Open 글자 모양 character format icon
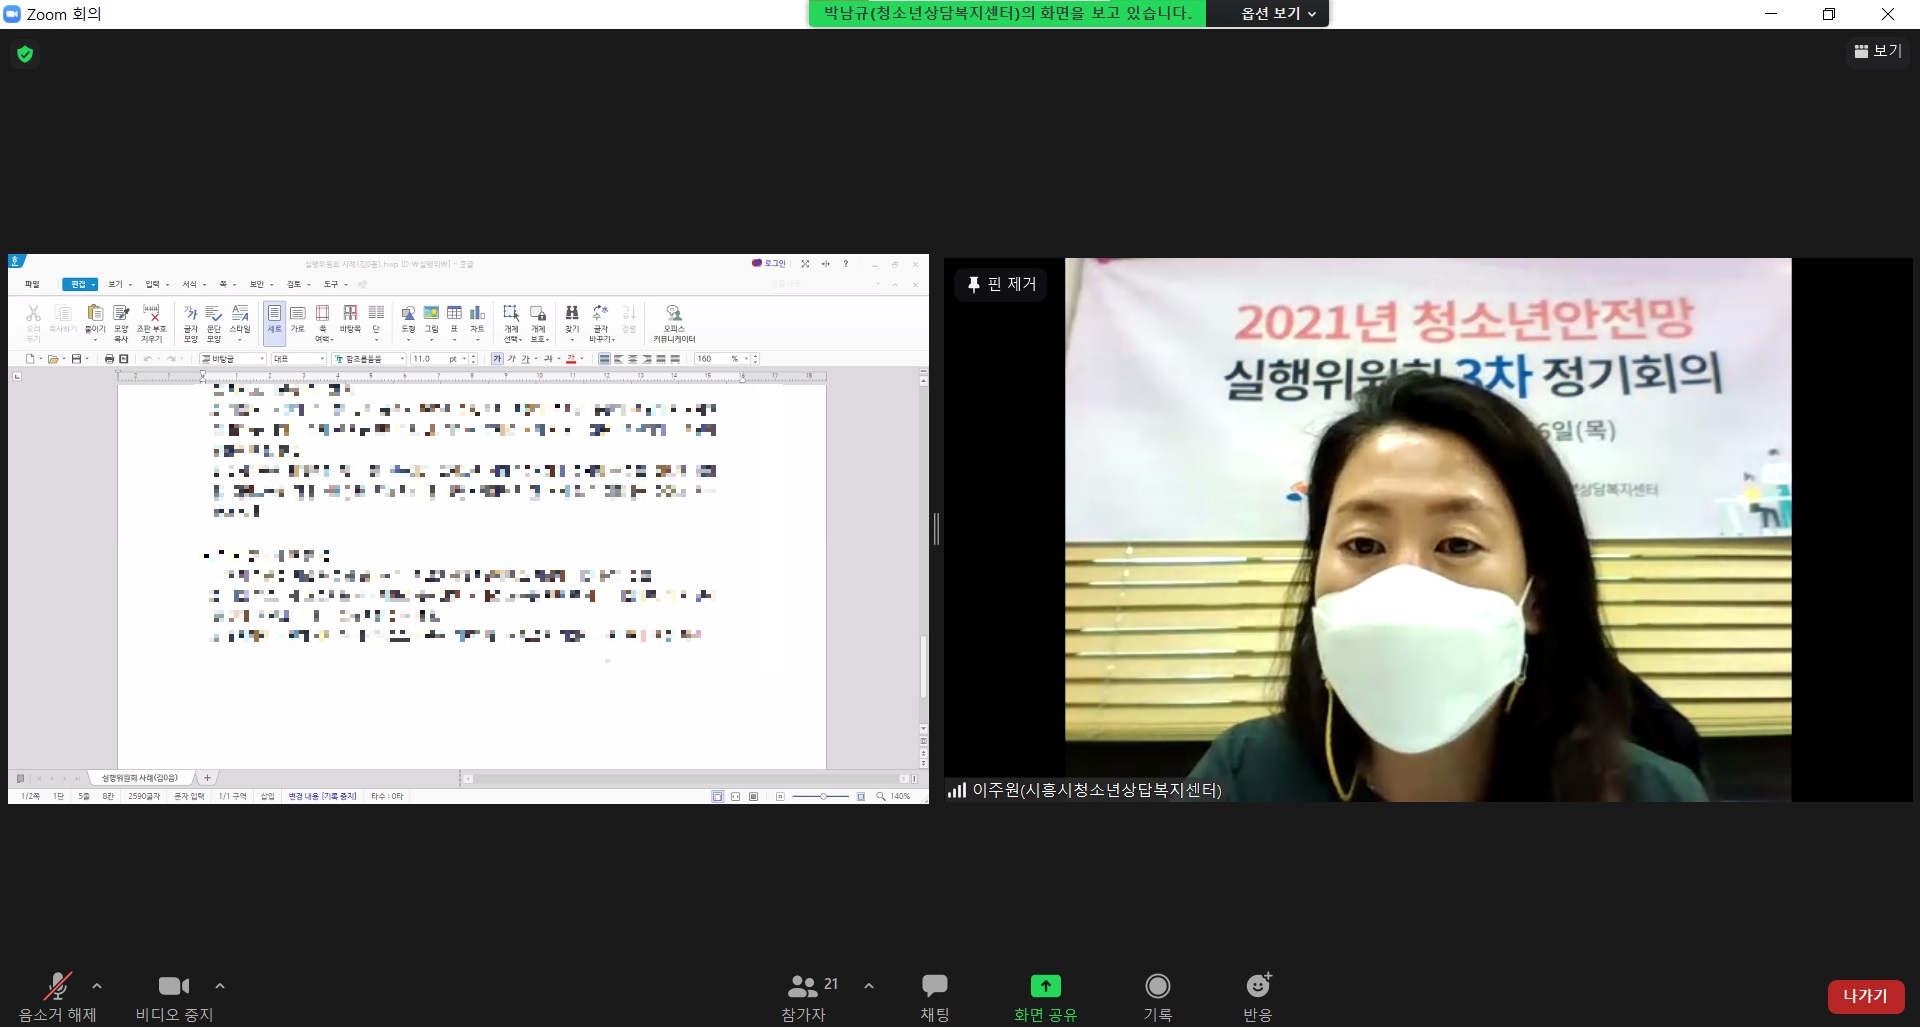 pos(190,322)
